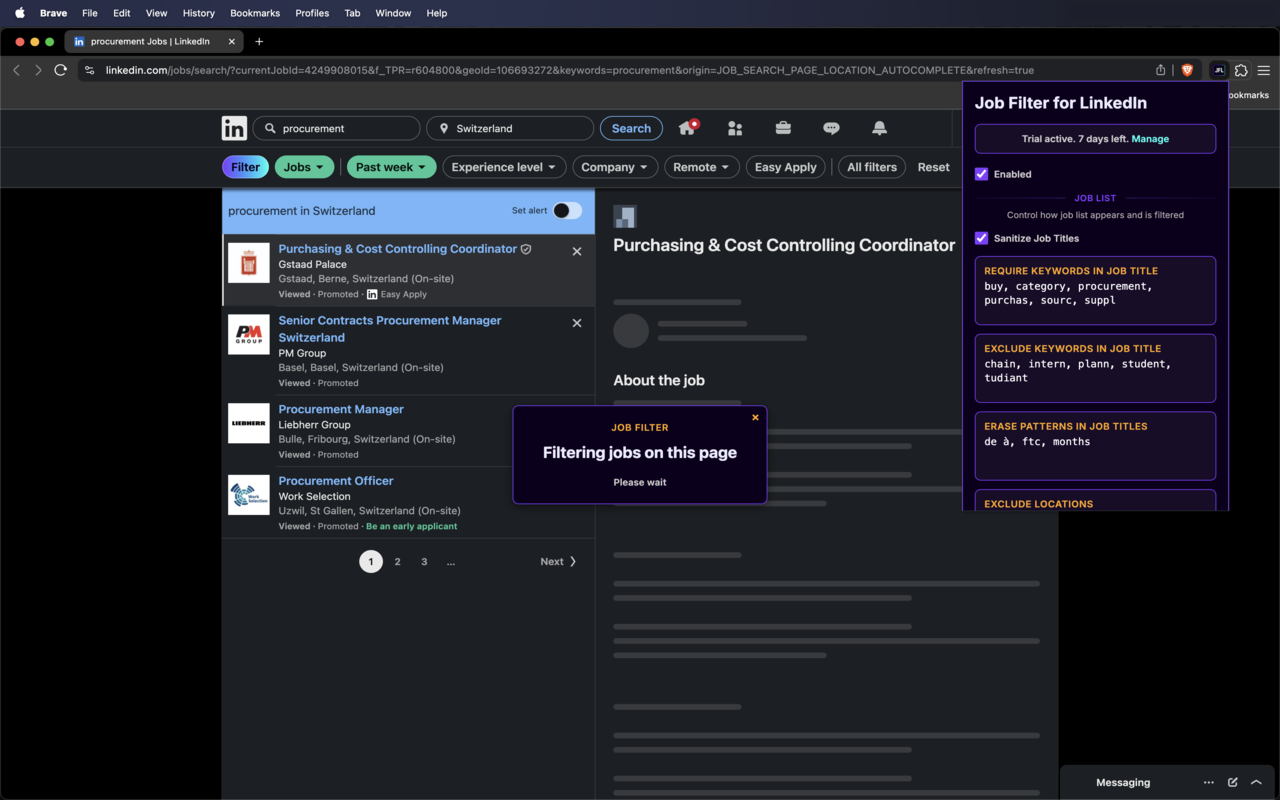Go to results page 3
The width and height of the screenshot is (1280, 800).
click(x=424, y=562)
